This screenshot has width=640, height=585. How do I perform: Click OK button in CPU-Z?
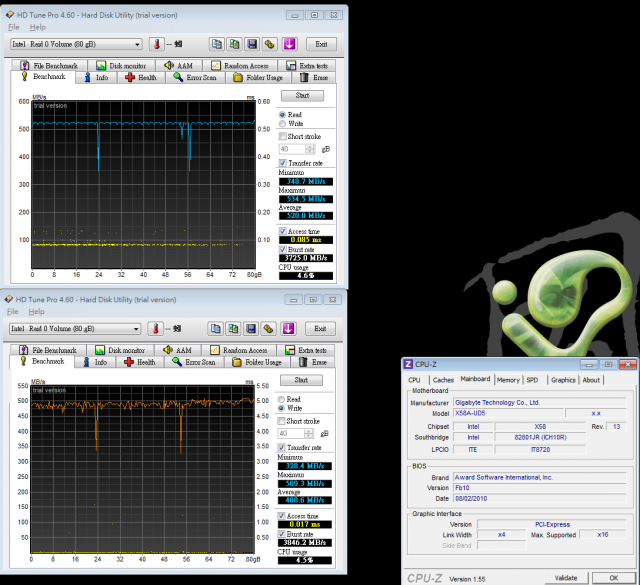(x=614, y=578)
